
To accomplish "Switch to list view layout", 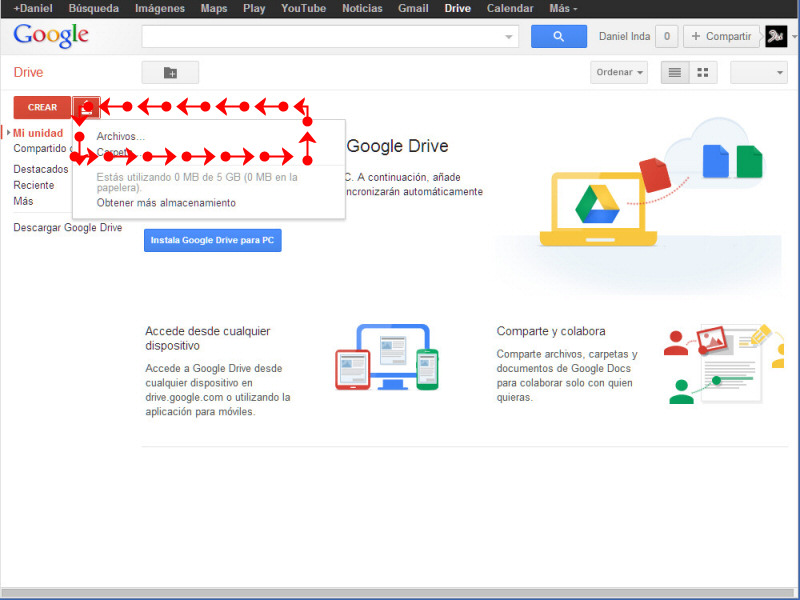I will (x=675, y=72).
